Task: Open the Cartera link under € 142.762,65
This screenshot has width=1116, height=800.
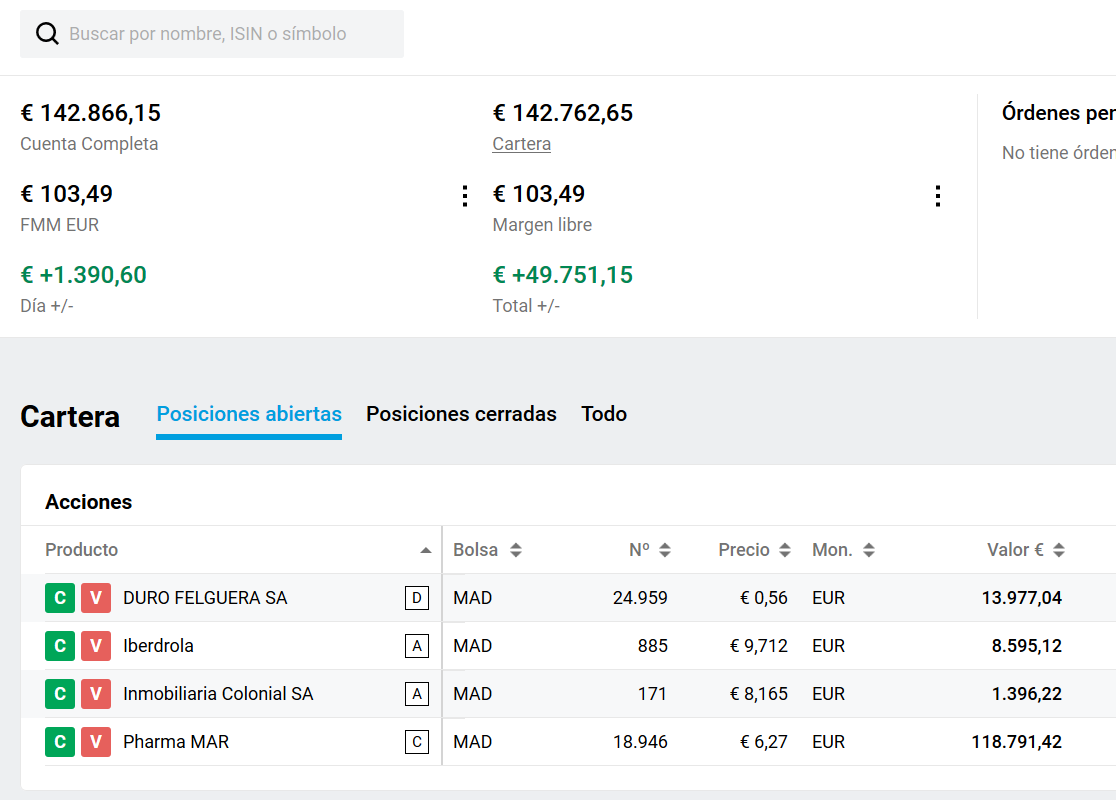Action: [x=522, y=144]
